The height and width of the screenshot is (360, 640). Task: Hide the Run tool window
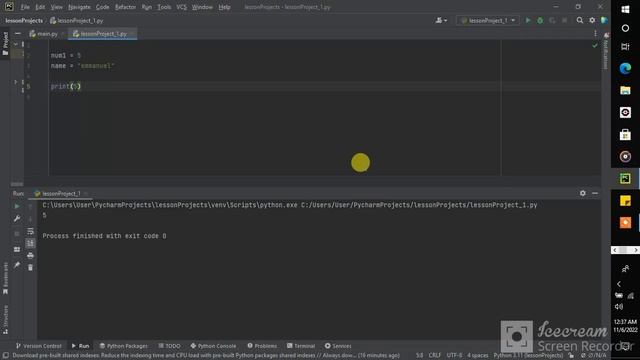click(595, 193)
